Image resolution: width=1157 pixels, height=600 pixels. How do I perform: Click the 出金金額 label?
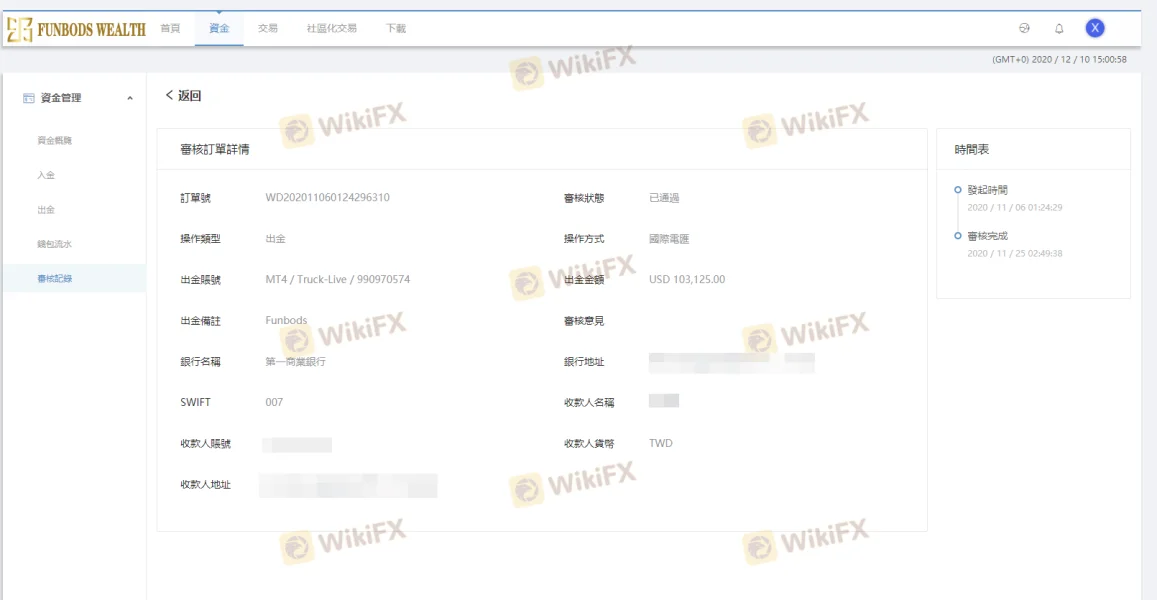tap(584, 280)
